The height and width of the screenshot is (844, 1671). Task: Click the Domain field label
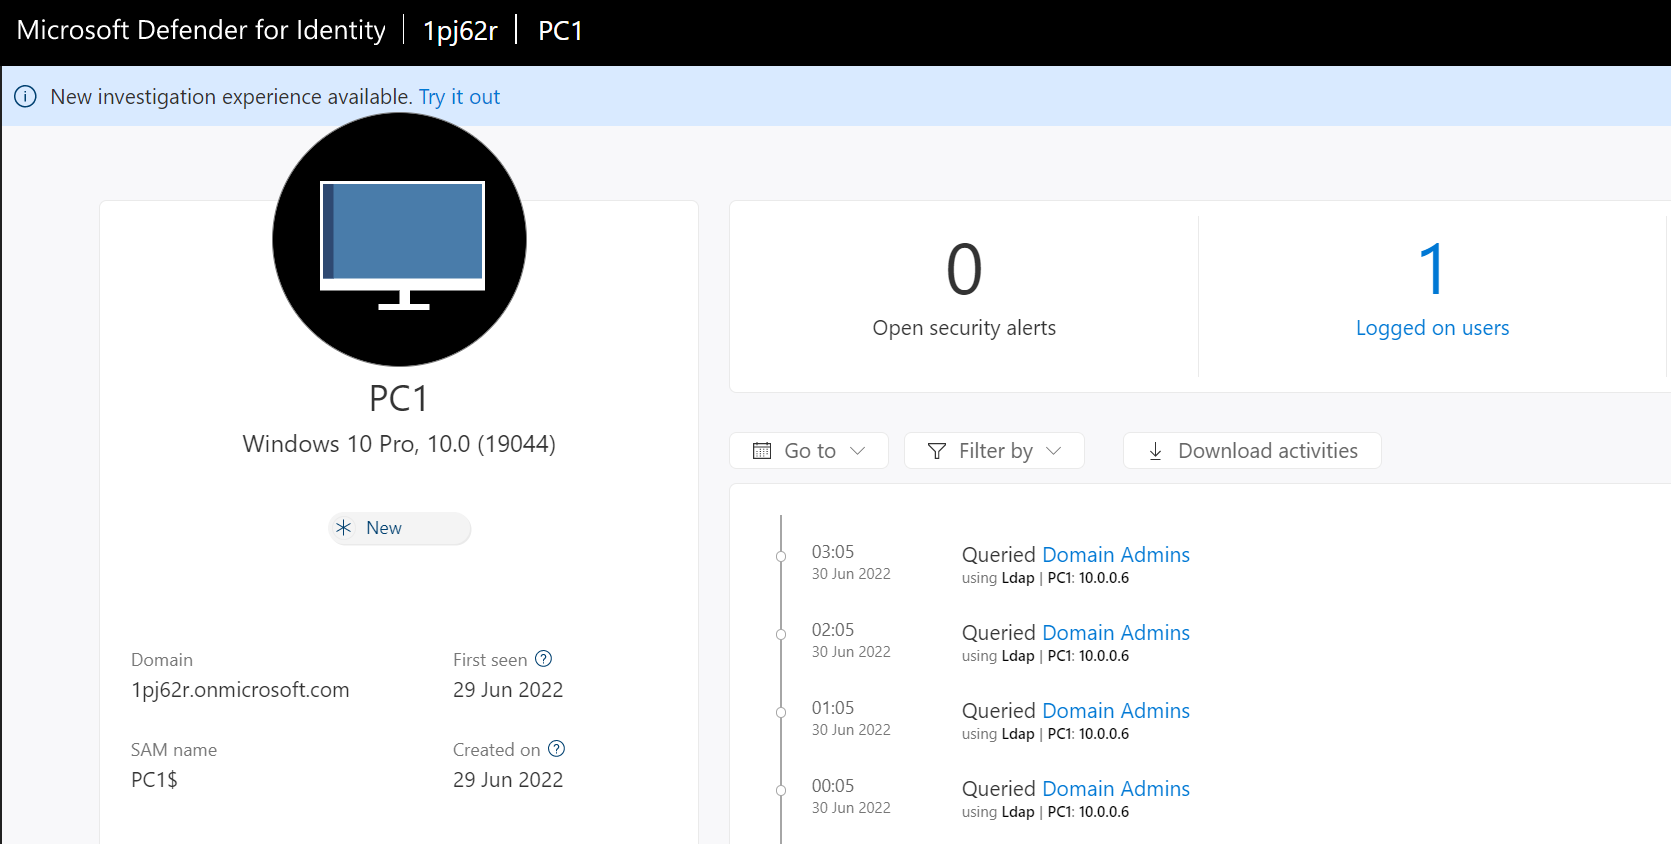(x=162, y=660)
